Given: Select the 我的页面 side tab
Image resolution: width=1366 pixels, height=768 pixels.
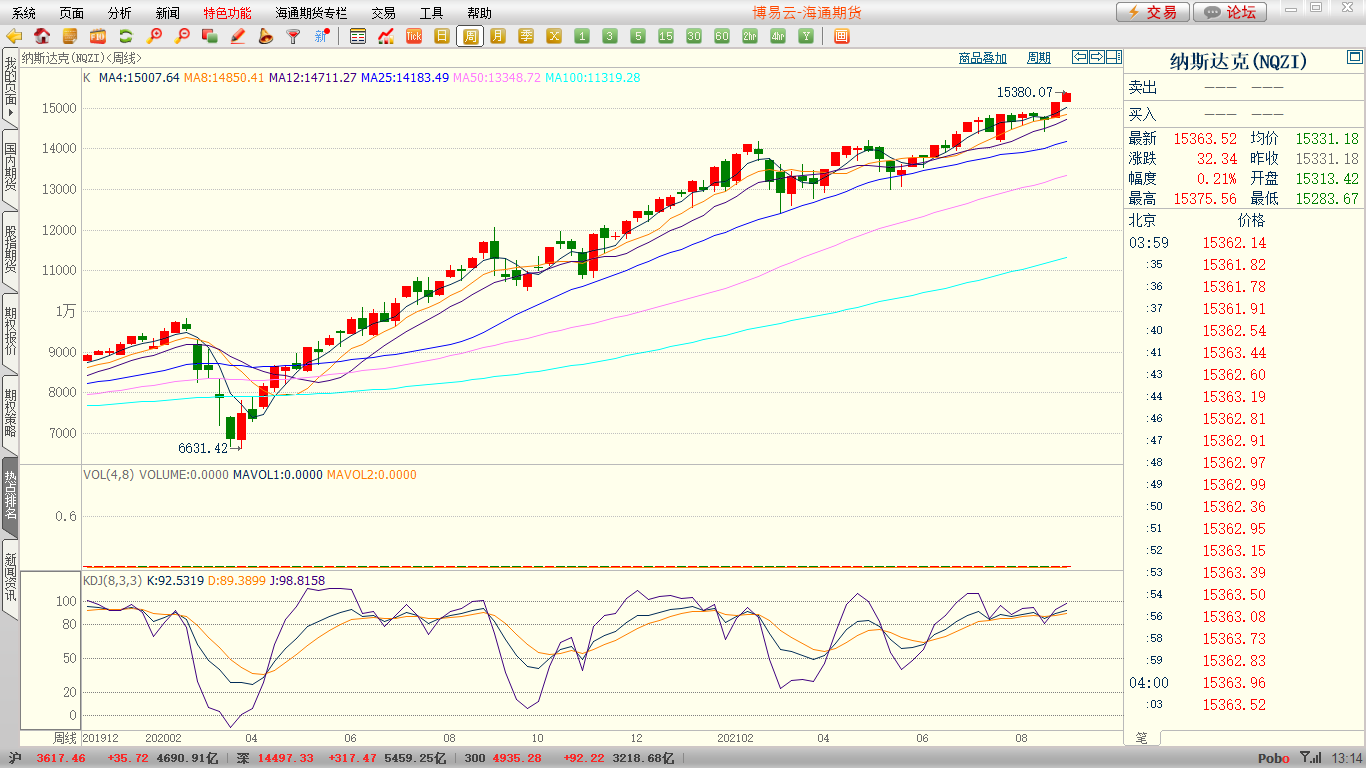Looking at the screenshot, I should coord(10,87).
